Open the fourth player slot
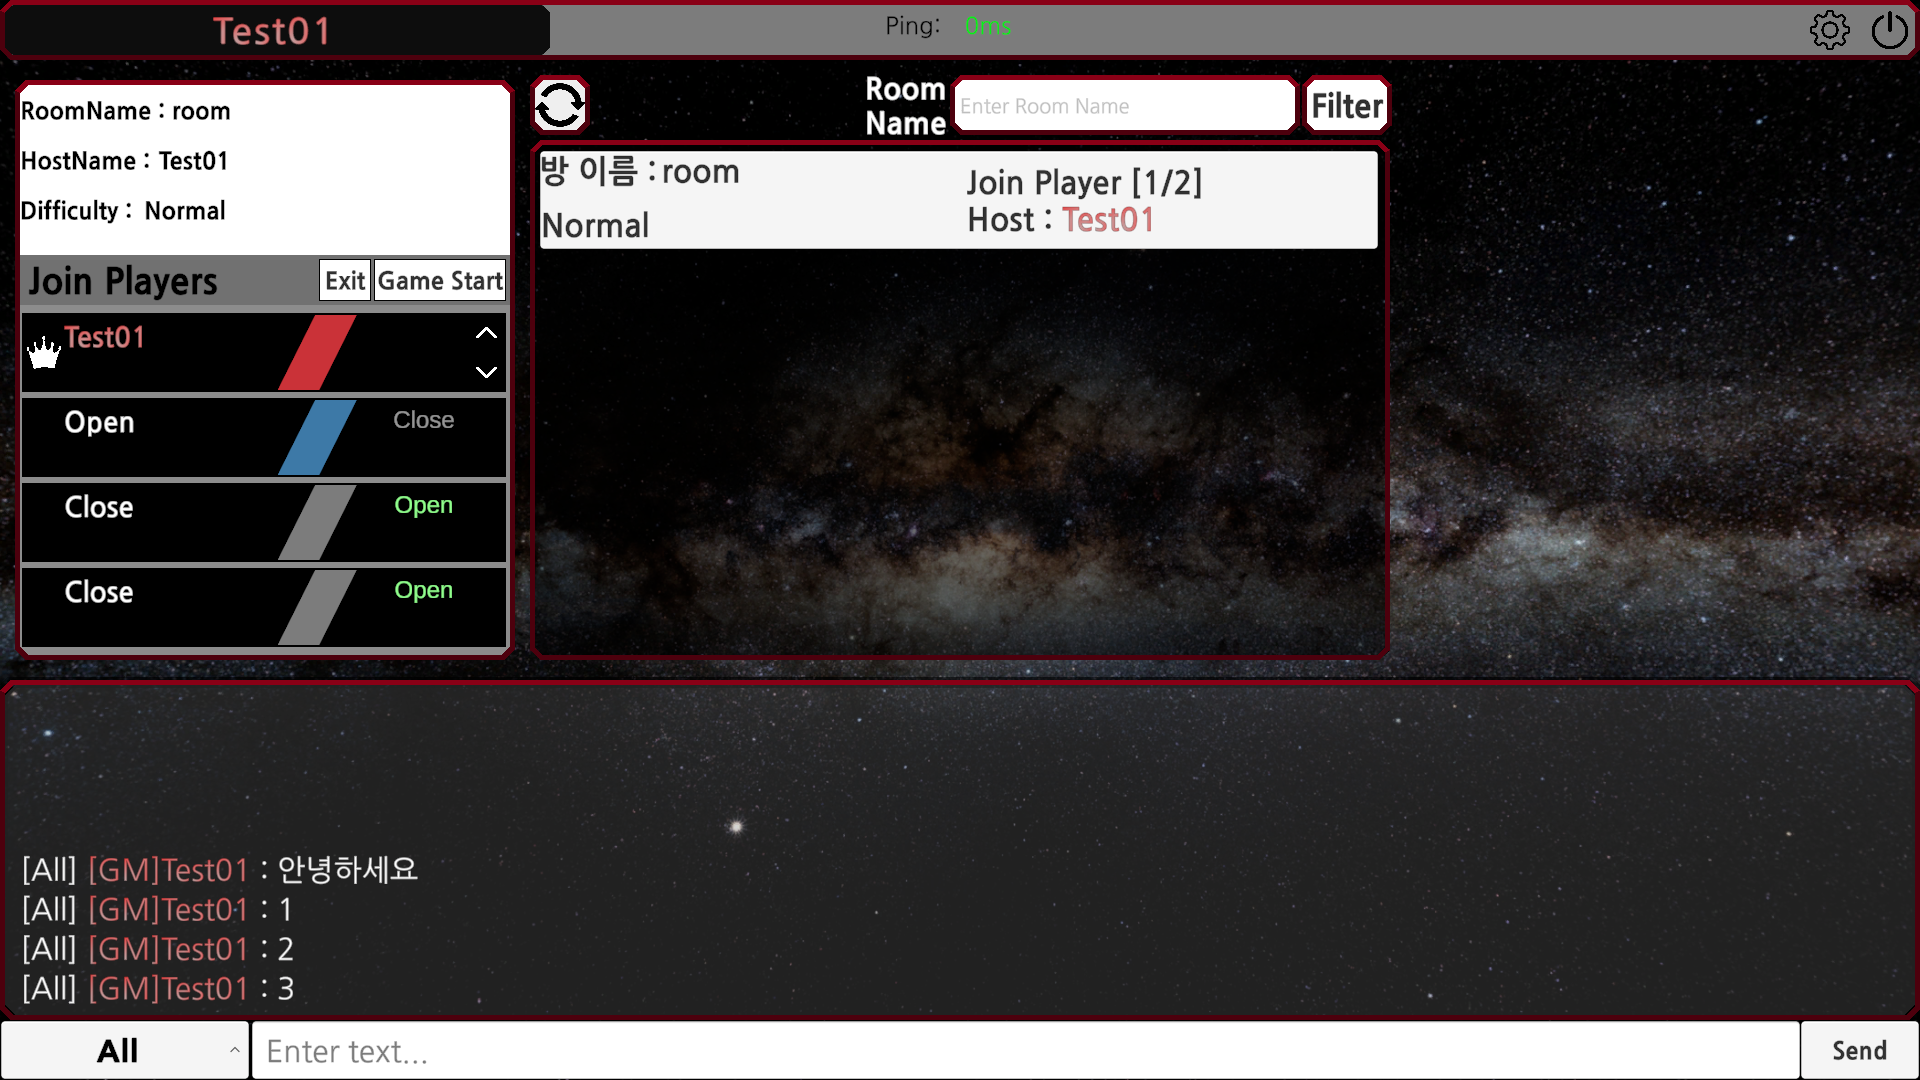 [x=423, y=590]
